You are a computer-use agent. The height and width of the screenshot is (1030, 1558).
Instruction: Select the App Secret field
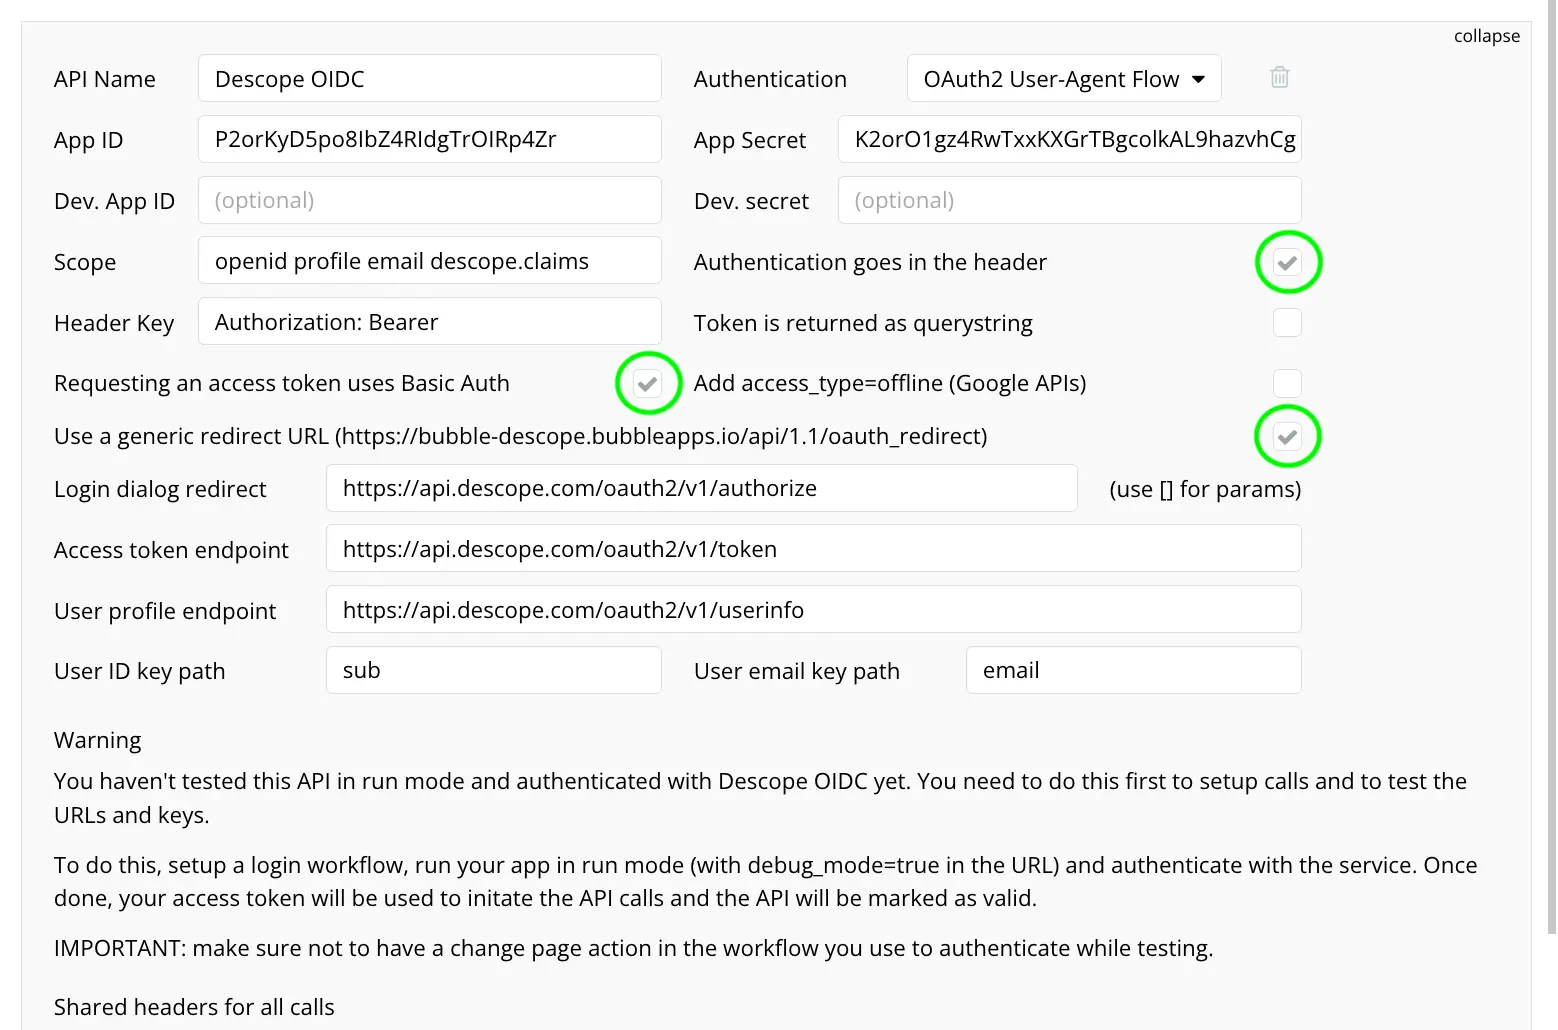(x=1069, y=139)
